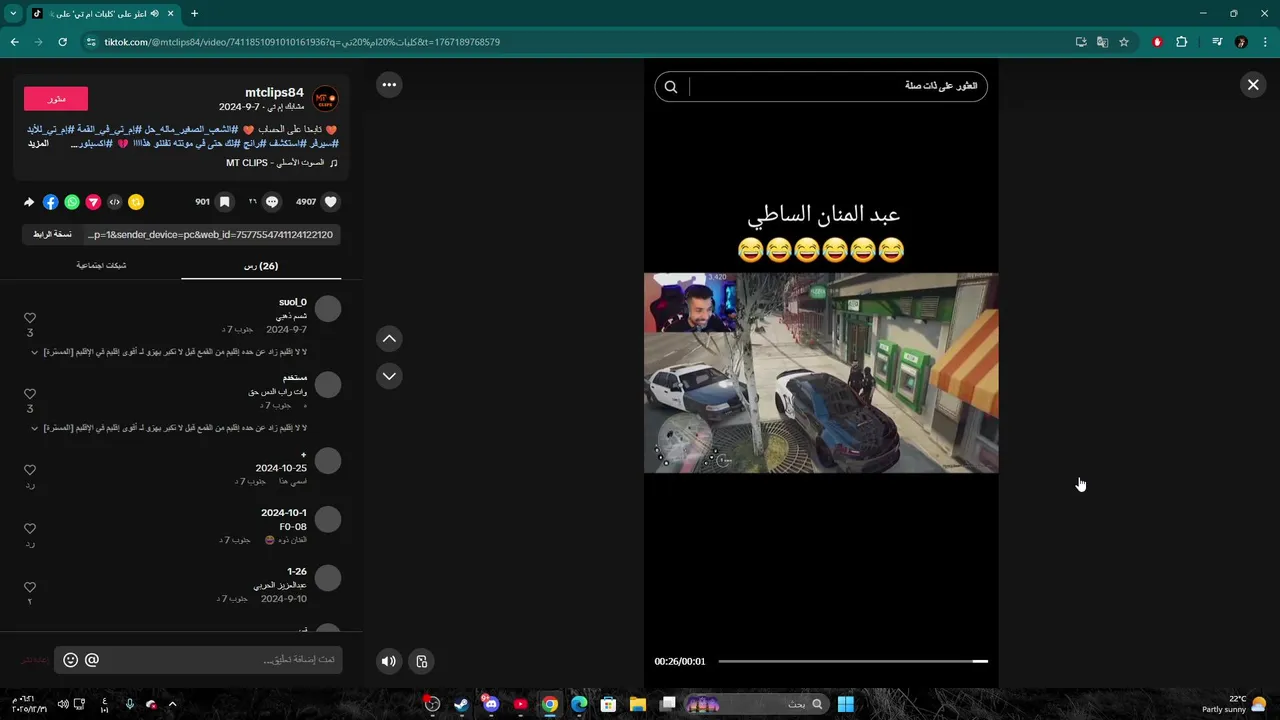This screenshot has width=1280, height=720.
Task: Open the Windows Start button
Action: click(846, 704)
